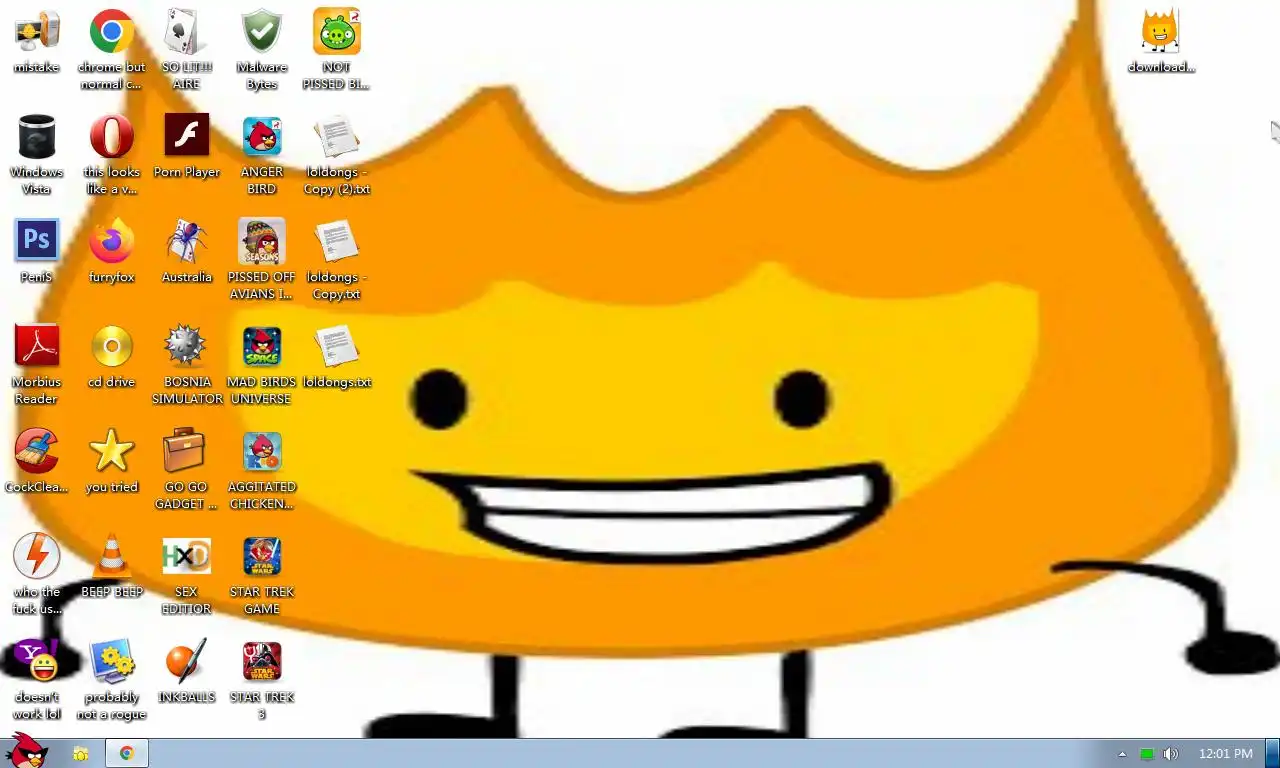Image resolution: width=1280 pixels, height=768 pixels.
Task: Select the 'loldongs.txt' text file
Action: tap(337, 357)
